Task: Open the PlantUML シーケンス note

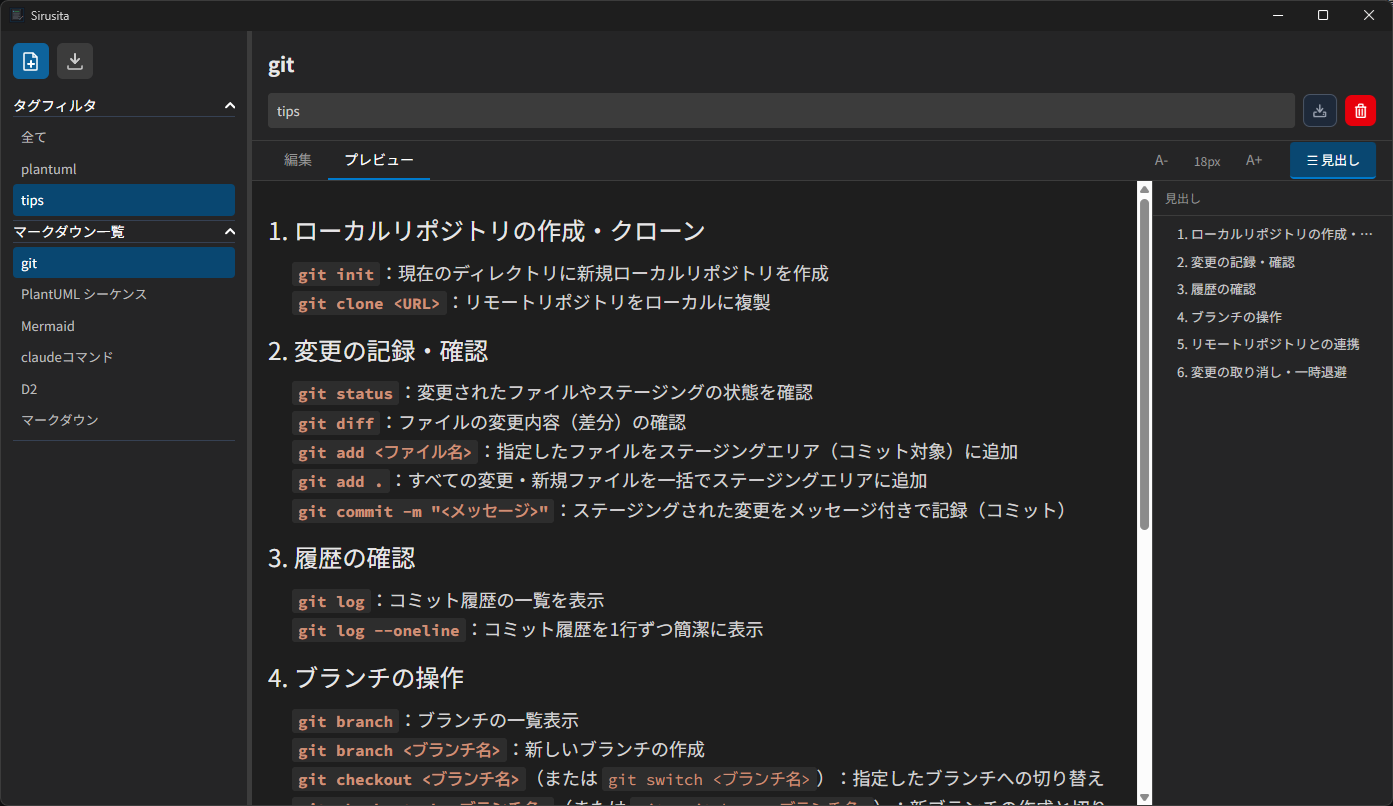Action: (x=124, y=294)
